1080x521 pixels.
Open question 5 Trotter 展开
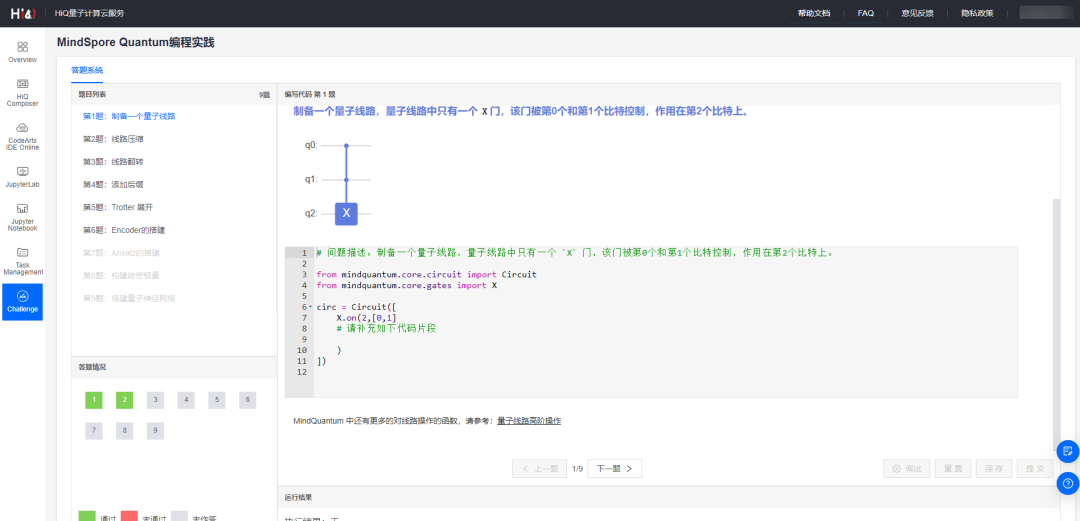point(118,207)
